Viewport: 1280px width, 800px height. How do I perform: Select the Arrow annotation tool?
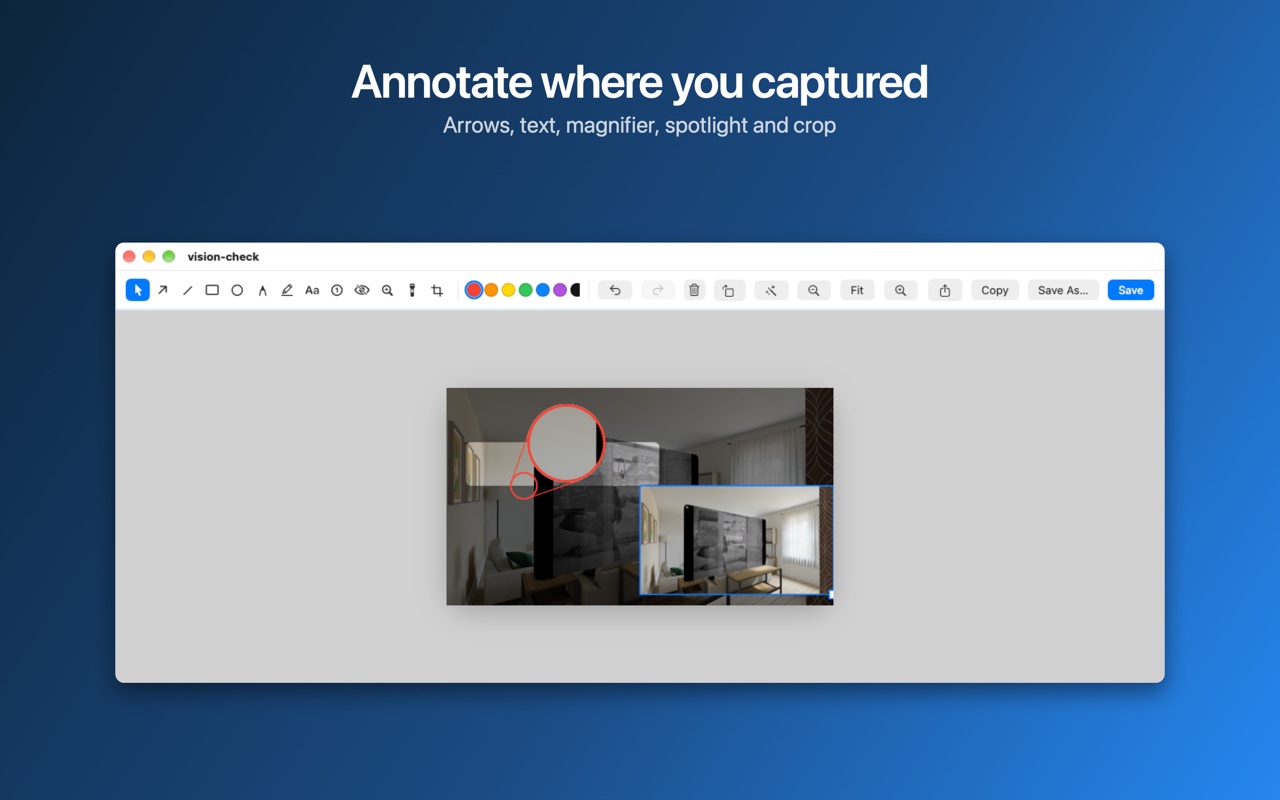(x=163, y=290)
